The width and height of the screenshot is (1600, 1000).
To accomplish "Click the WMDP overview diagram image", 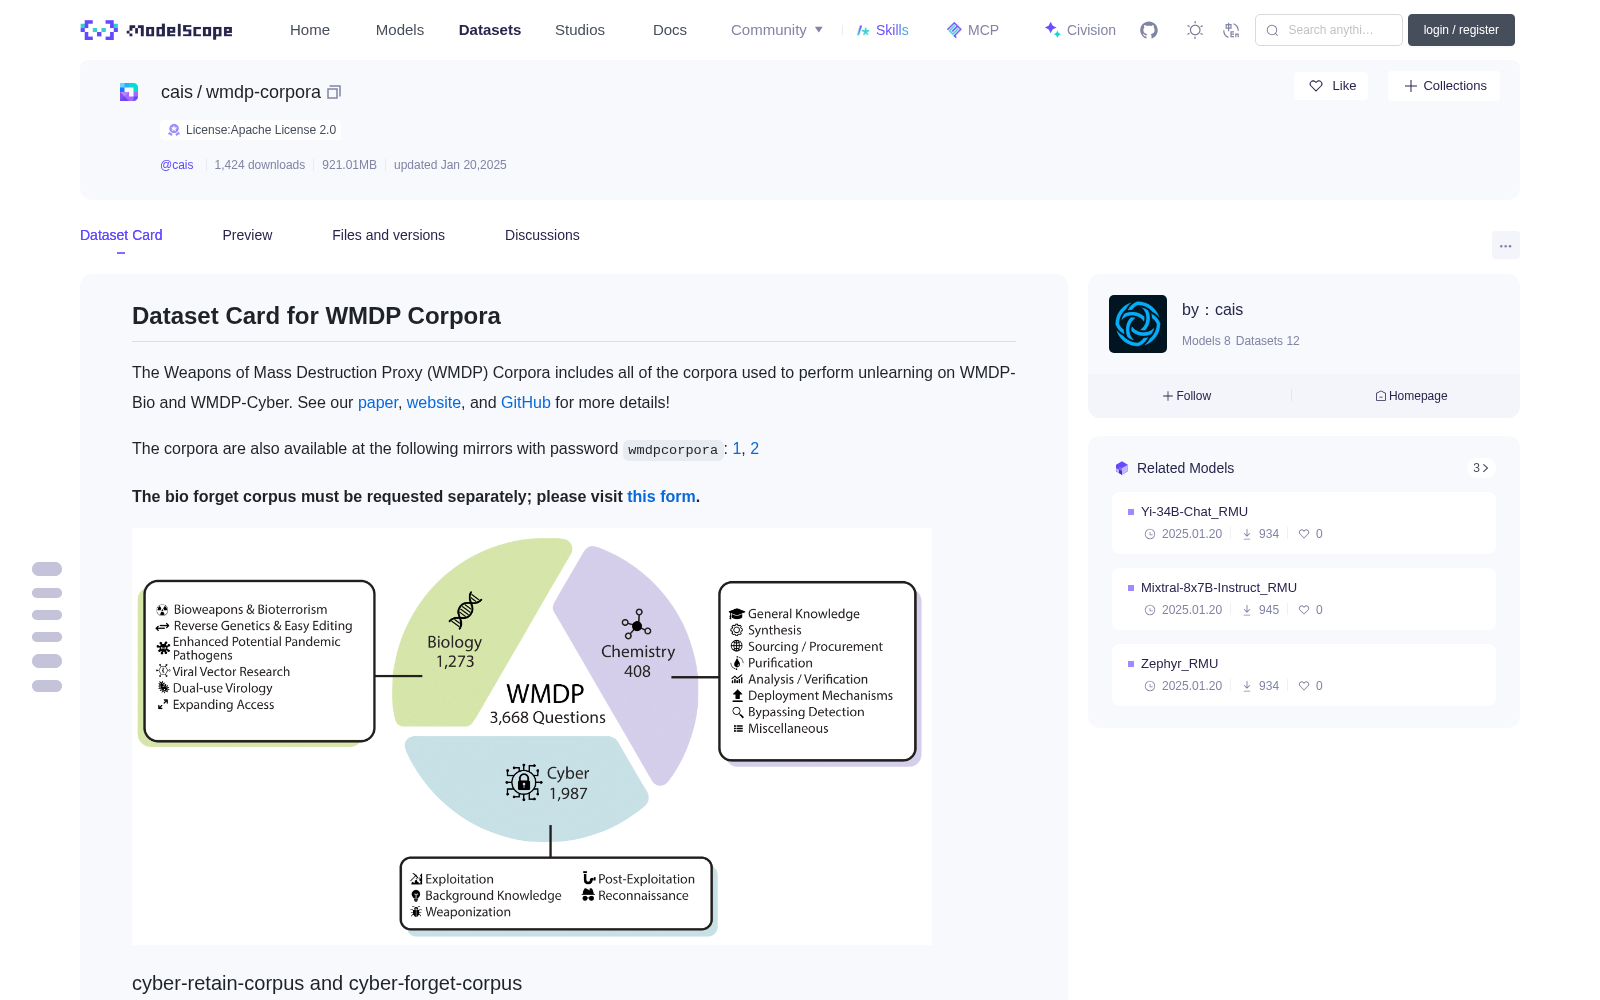I will 532,736.
